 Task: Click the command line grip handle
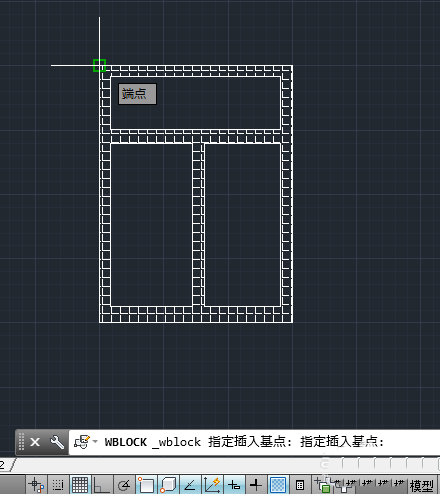(21, 442)
